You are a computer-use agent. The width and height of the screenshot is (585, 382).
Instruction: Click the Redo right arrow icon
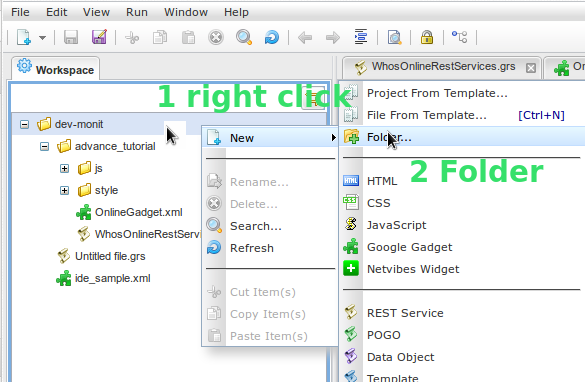[333, 38]
